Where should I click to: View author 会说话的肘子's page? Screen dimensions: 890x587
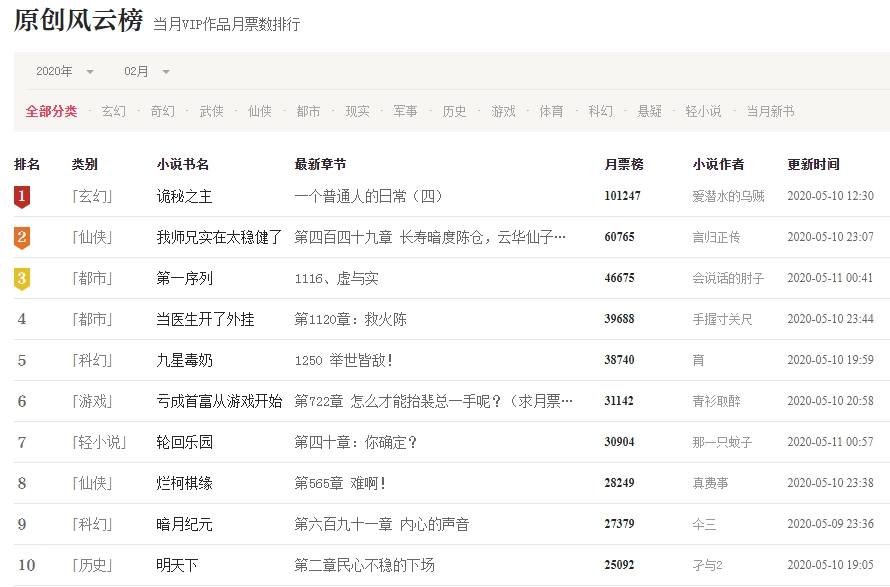pyautogui.click(x=728, y=278)
